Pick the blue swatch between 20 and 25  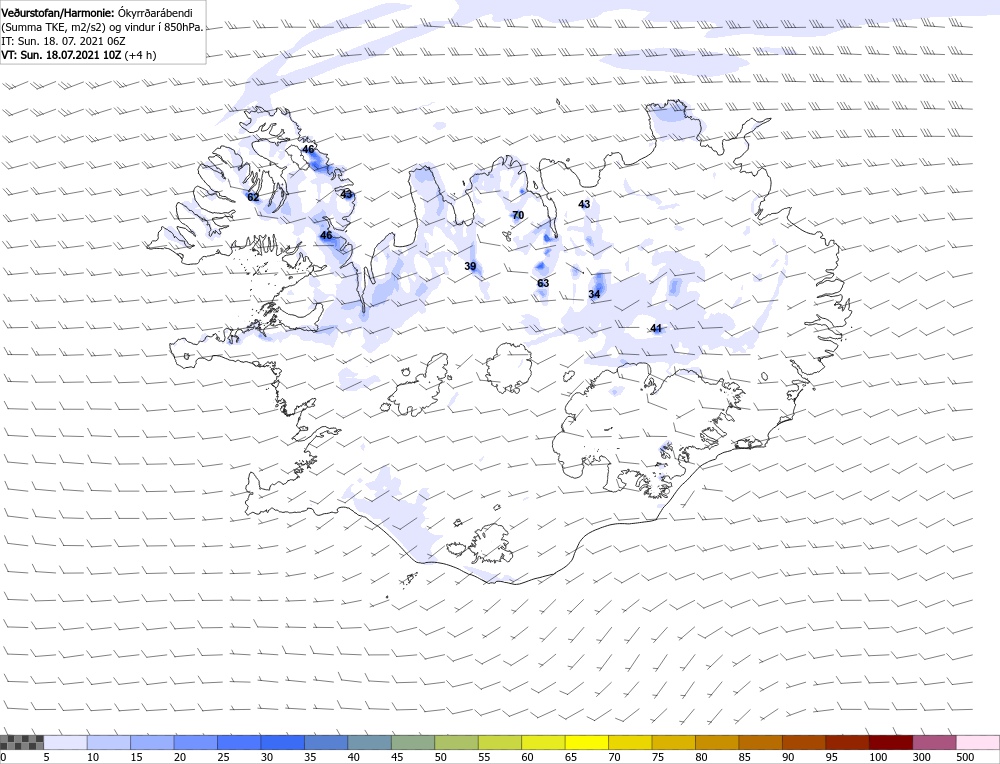point(195,742)
